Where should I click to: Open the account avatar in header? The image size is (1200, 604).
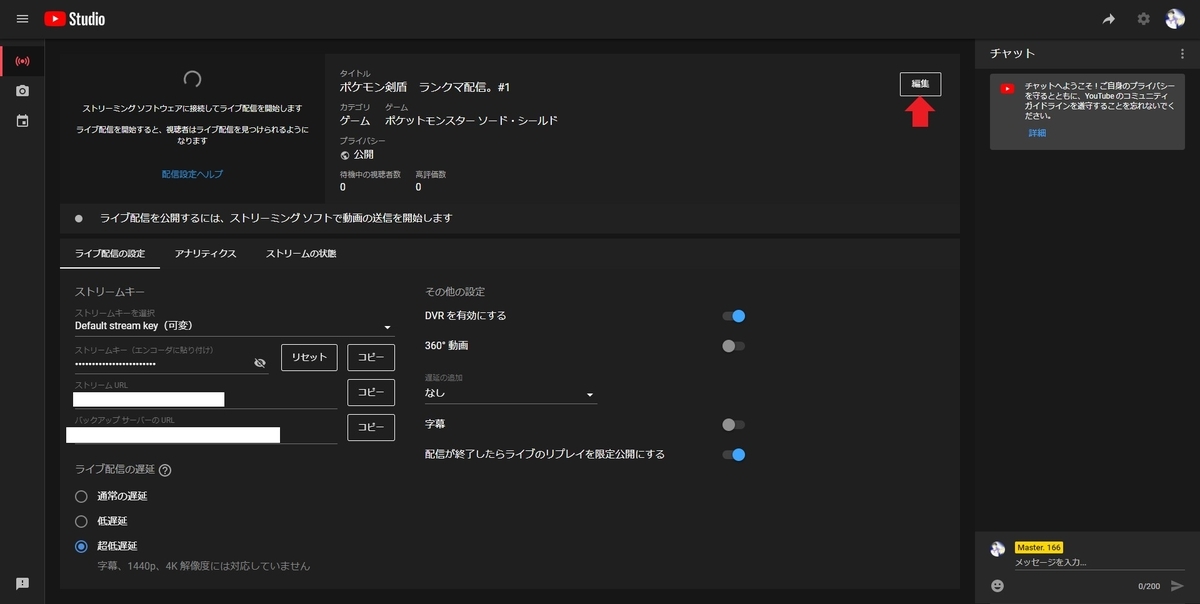(1175, 19)
